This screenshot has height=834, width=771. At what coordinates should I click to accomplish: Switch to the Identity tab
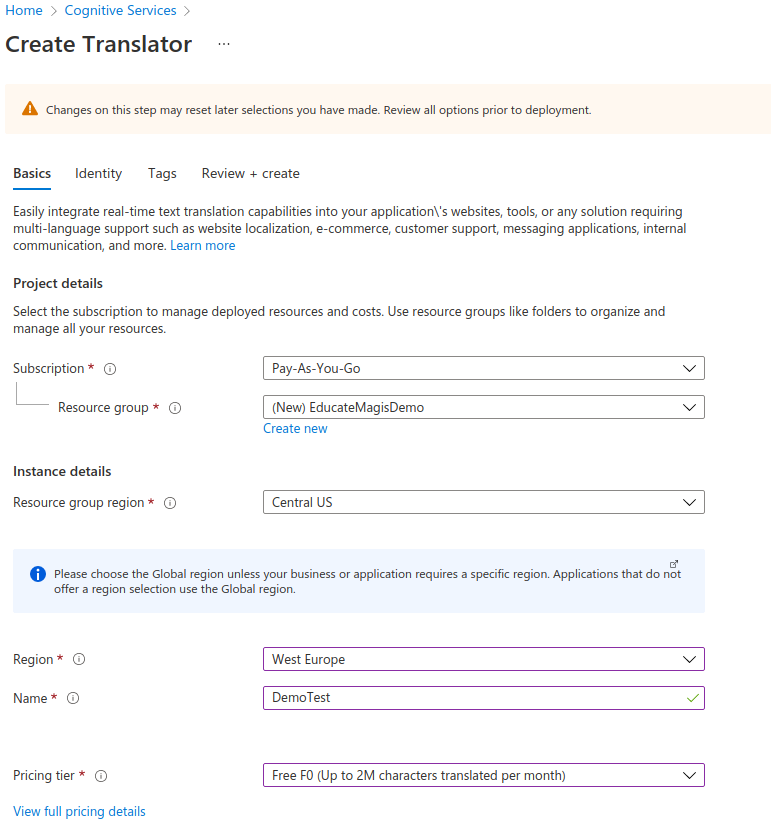click(x=97, y=173)
